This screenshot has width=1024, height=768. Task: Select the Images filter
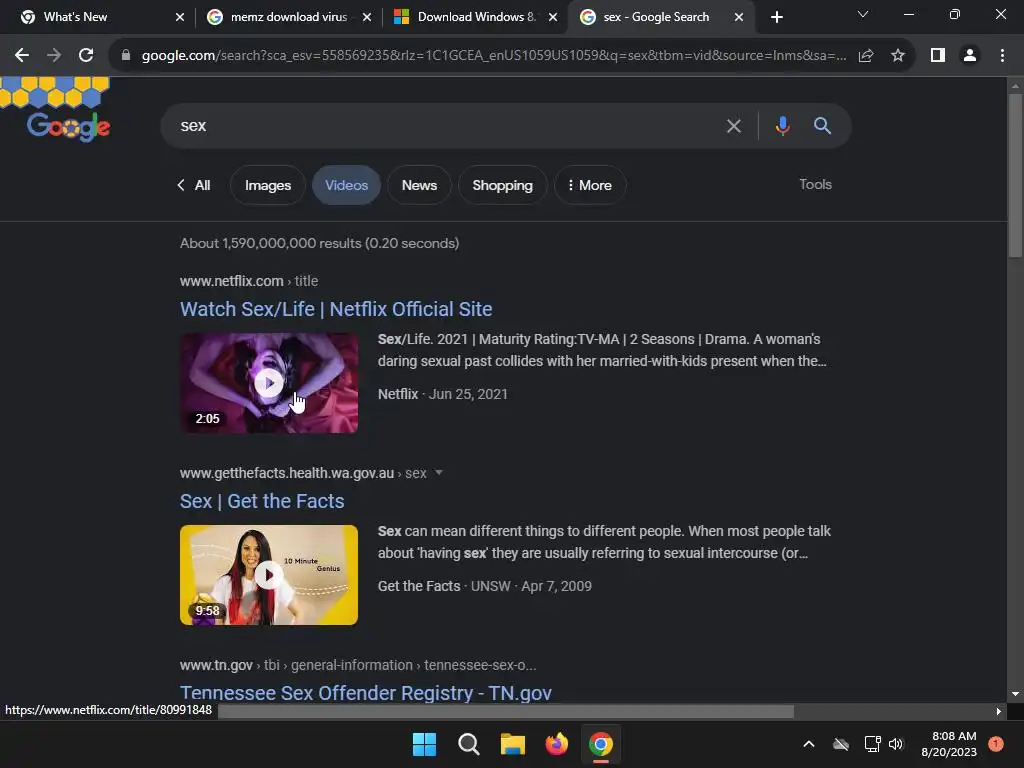click(x=268, y=185)
